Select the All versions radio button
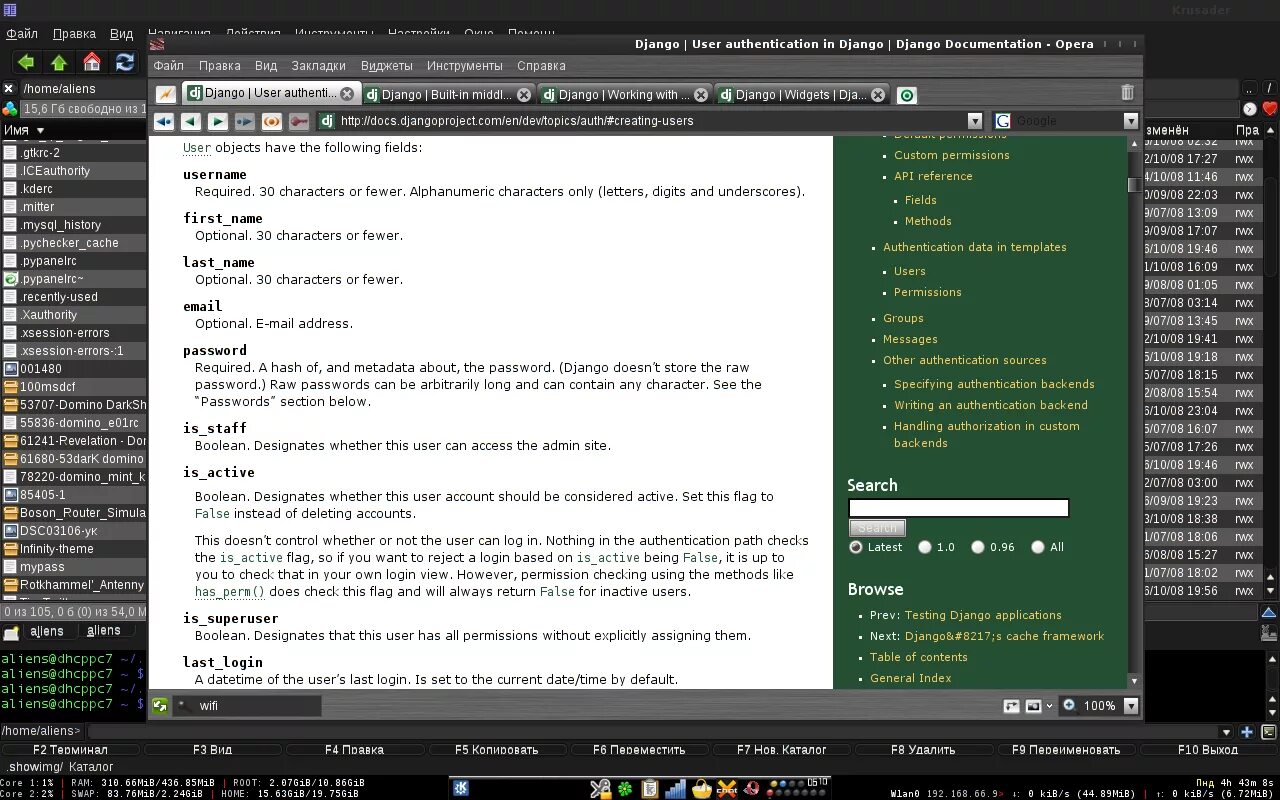This screenshot has height=800, width=1280. [1038, 547]
